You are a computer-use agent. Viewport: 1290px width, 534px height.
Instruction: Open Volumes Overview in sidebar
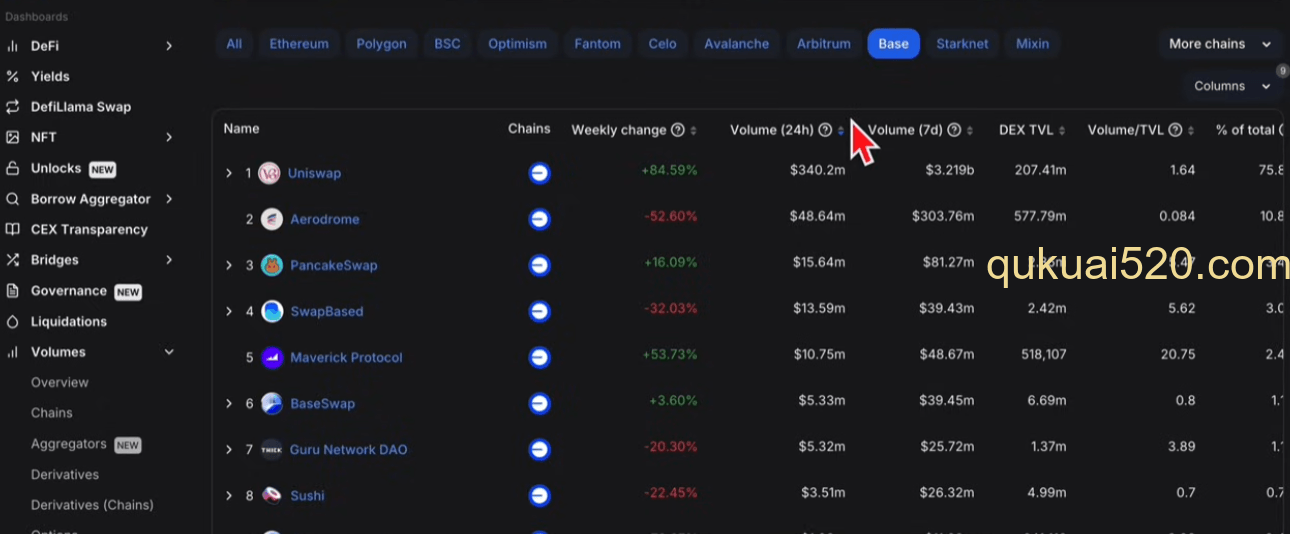(x=60, y=382)
